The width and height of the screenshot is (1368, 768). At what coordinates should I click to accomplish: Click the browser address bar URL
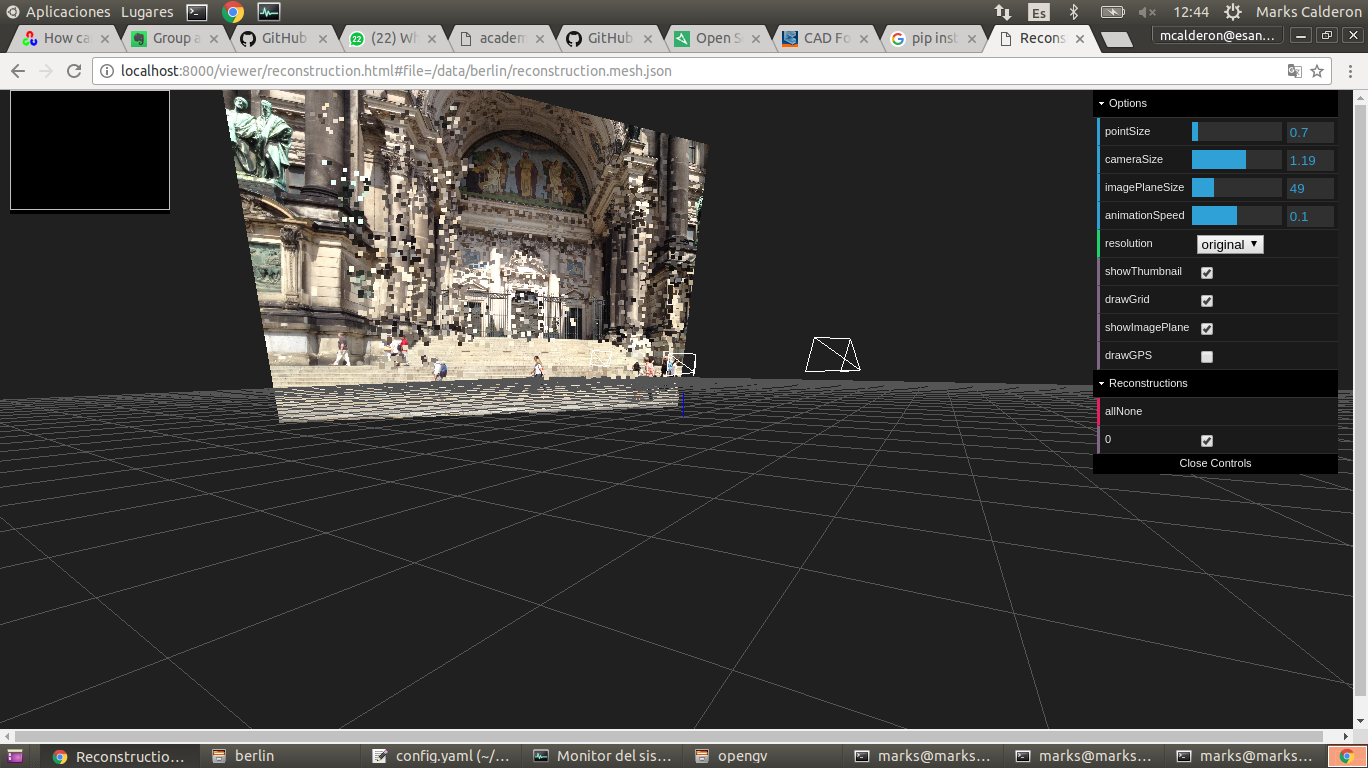click(x=396, y=71)
